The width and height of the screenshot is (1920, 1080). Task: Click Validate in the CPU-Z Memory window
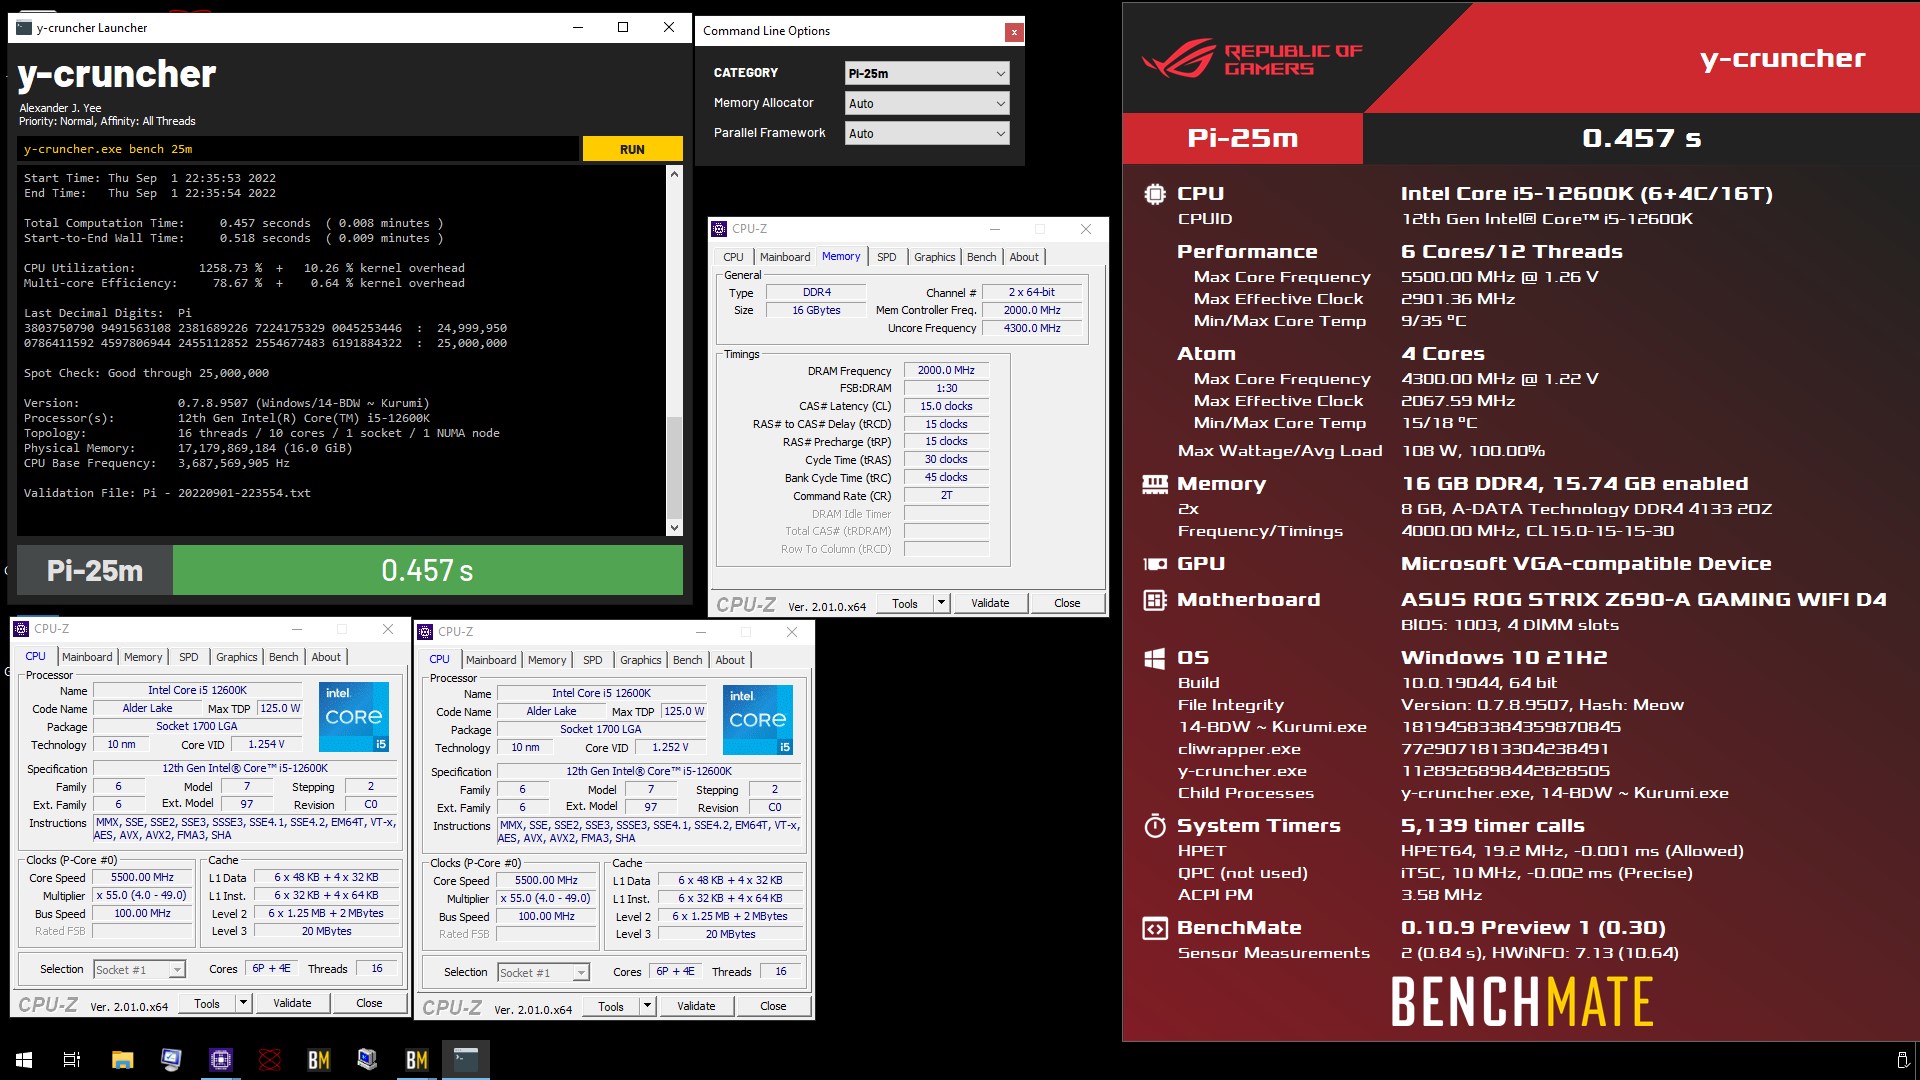click(990, 603)
